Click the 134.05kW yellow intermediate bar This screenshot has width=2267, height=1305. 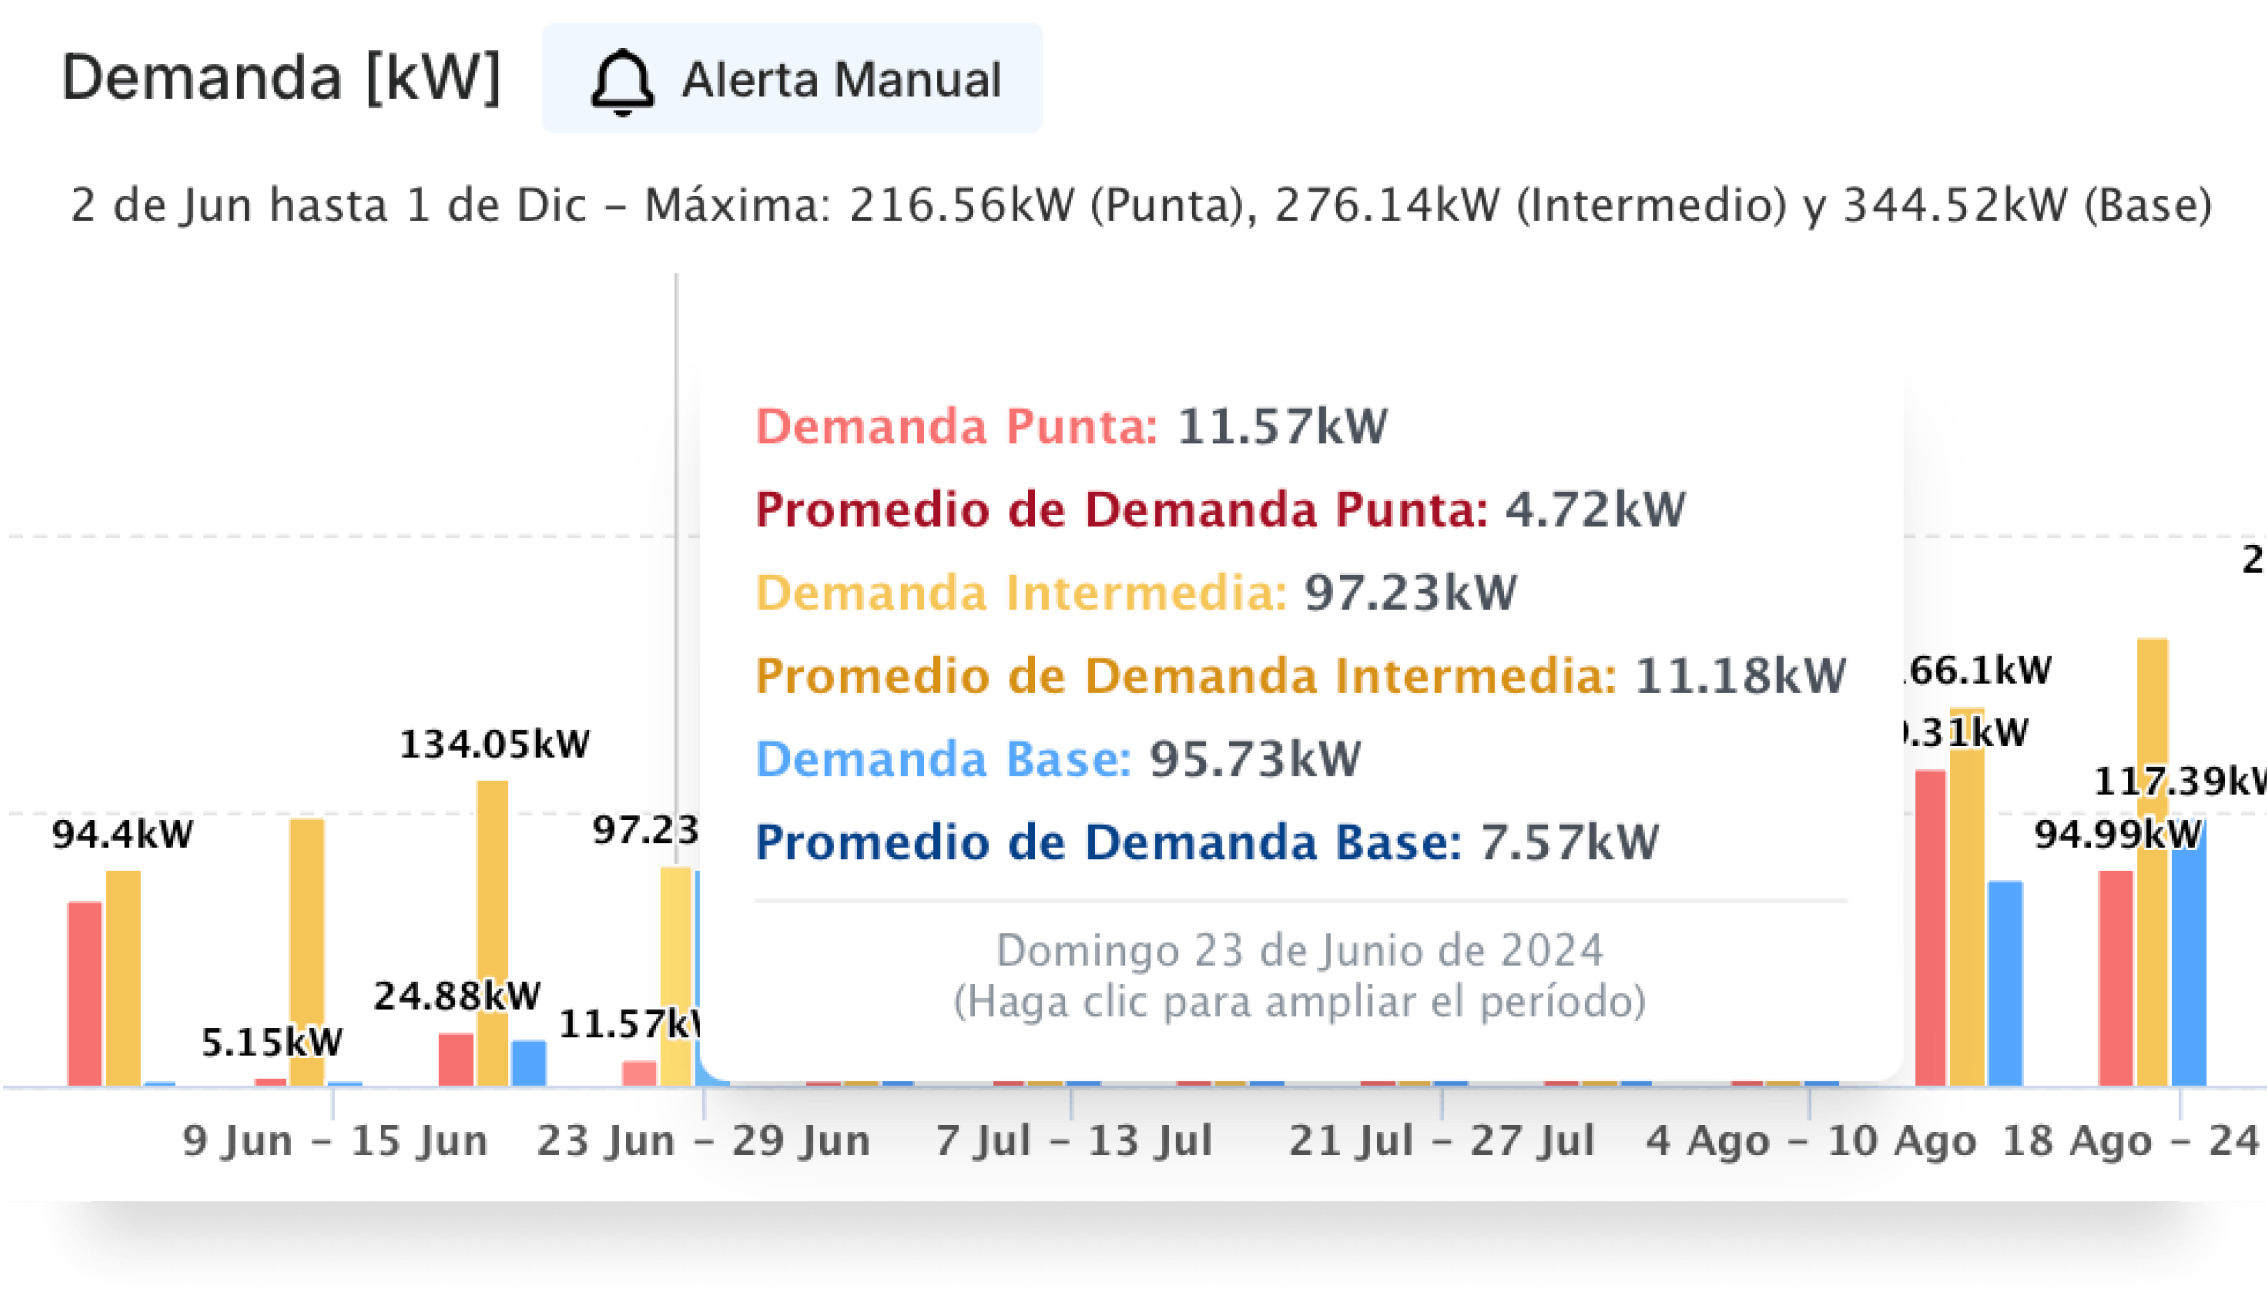coord(492,930)
